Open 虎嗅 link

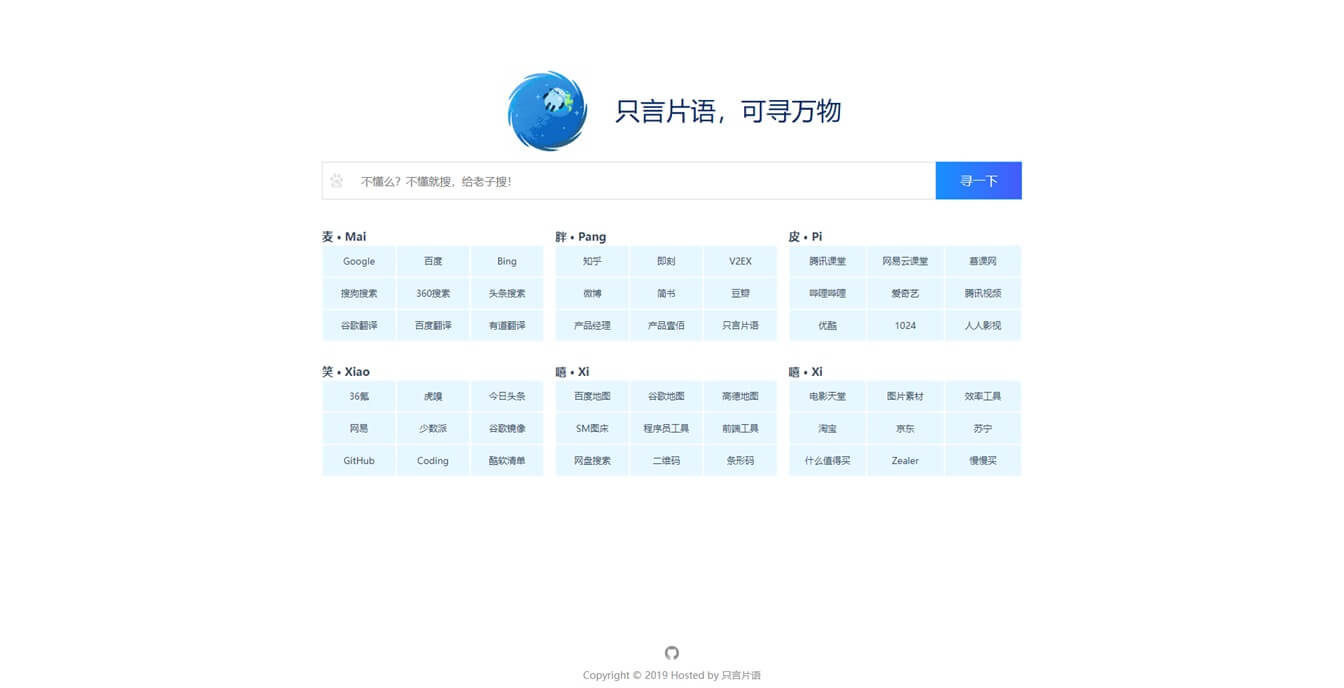[433, 396]
